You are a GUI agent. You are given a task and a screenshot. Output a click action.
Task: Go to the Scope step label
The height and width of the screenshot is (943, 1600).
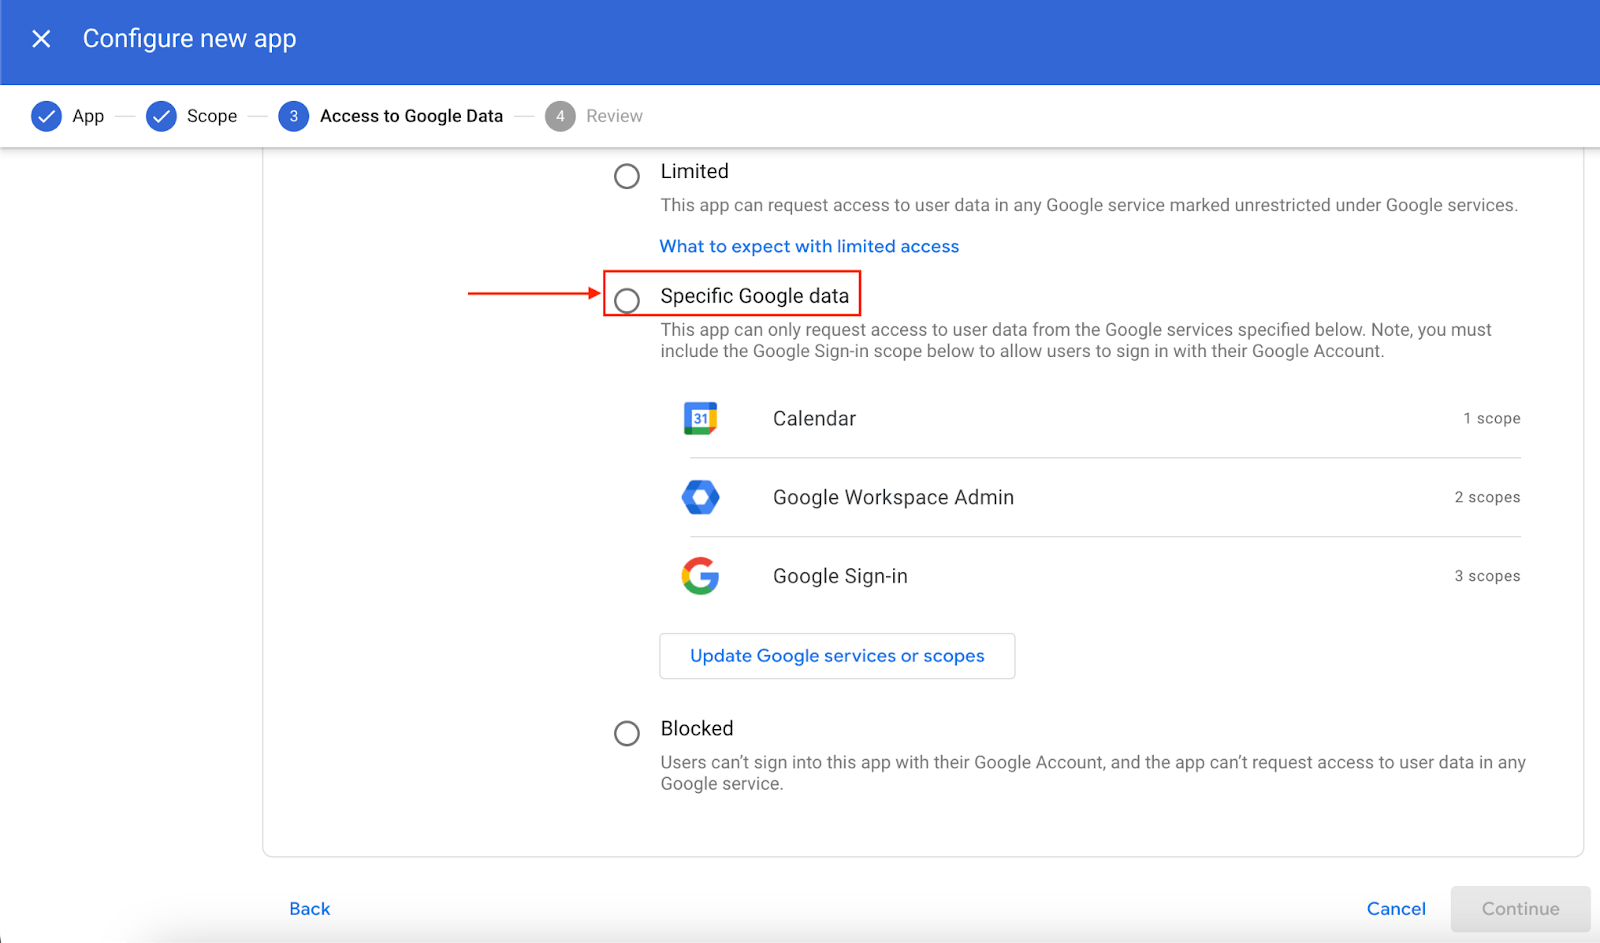point(212,116)
